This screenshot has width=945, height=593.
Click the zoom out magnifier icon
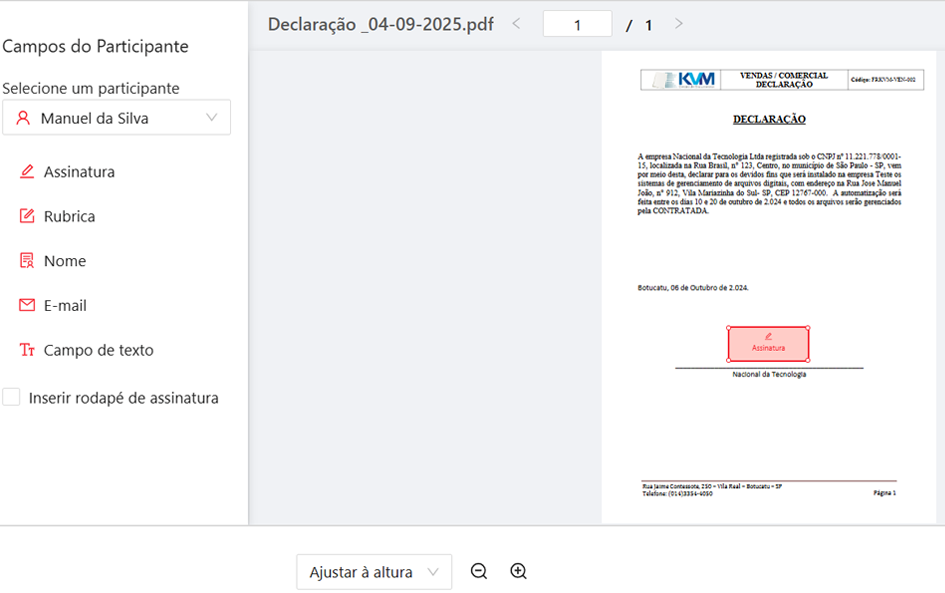(x=479, y=571)
